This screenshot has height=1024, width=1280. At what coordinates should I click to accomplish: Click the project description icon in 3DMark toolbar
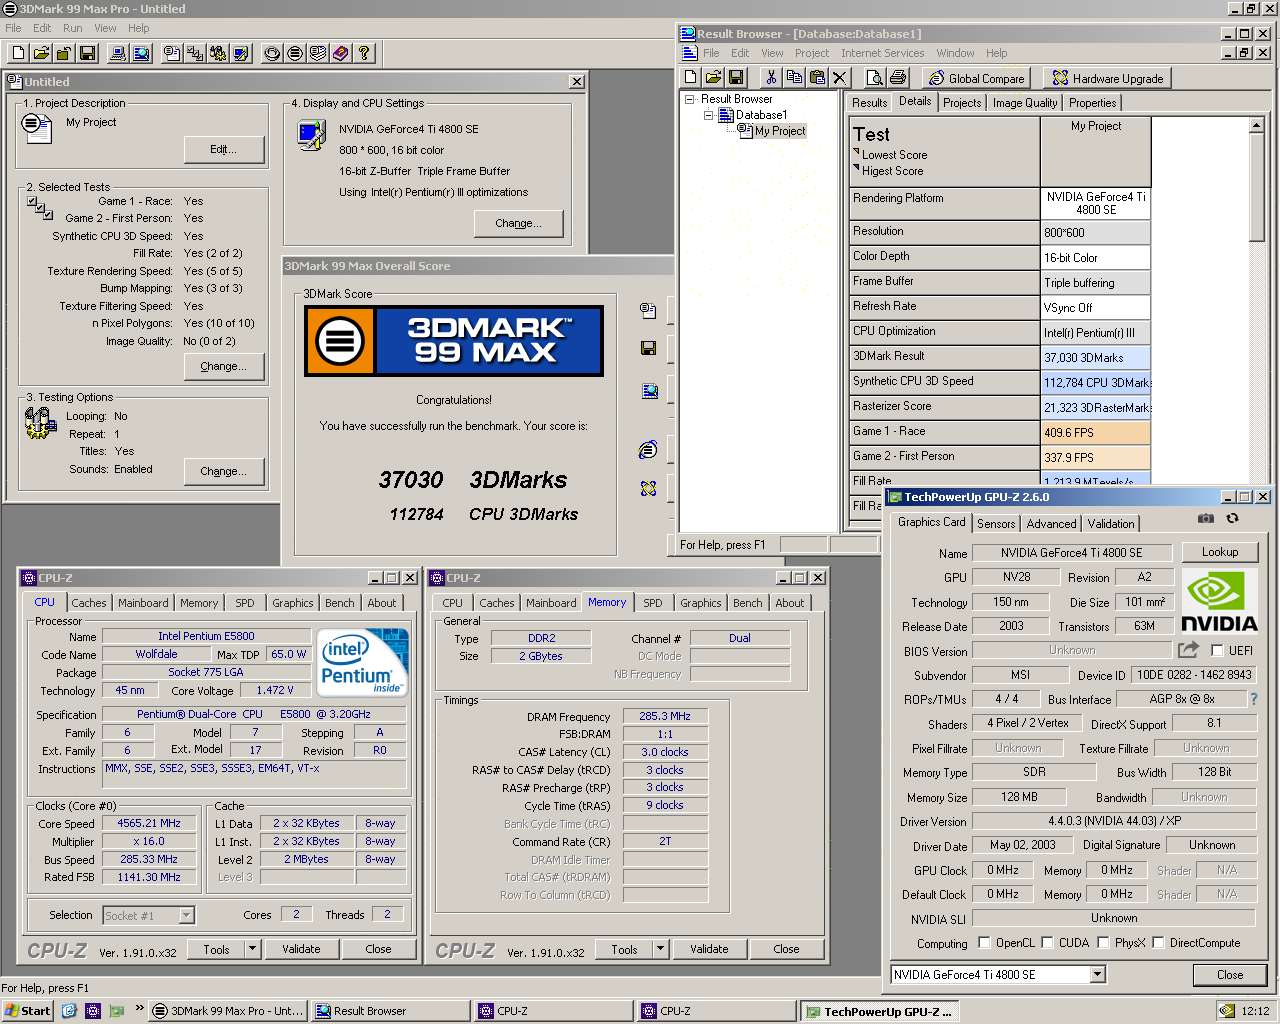(x=172, y=53)
